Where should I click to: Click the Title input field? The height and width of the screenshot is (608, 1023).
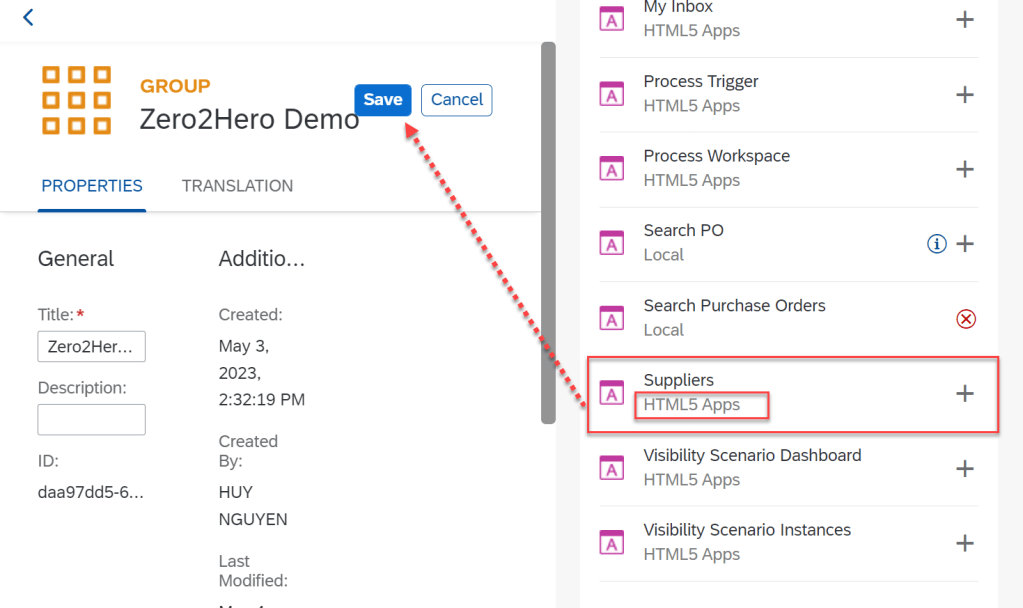(91, 346)
